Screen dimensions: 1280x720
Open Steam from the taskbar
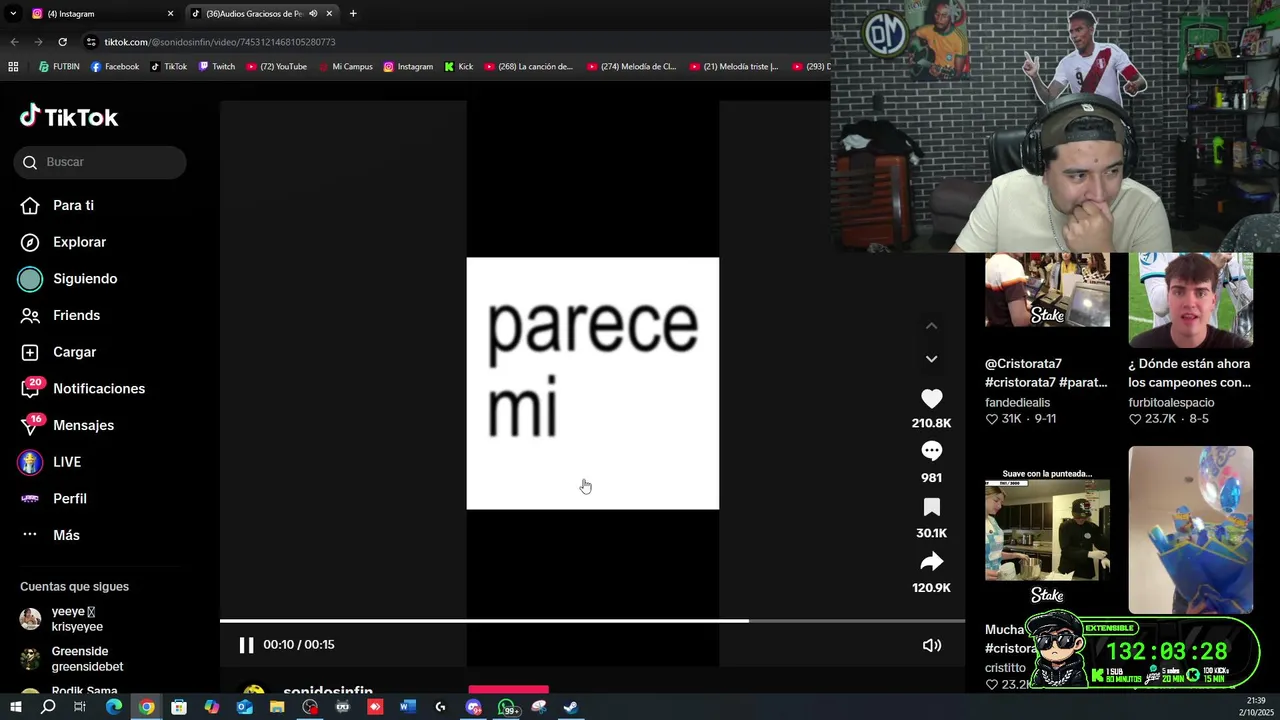(570, 707)
